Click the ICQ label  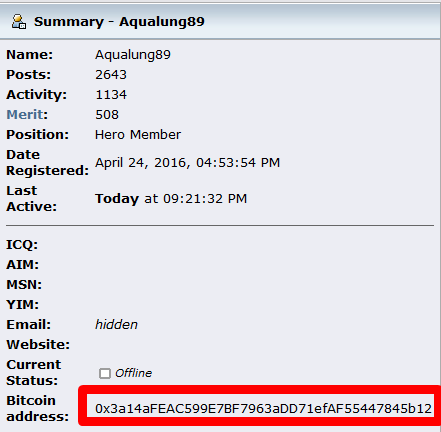pos(22,245)
